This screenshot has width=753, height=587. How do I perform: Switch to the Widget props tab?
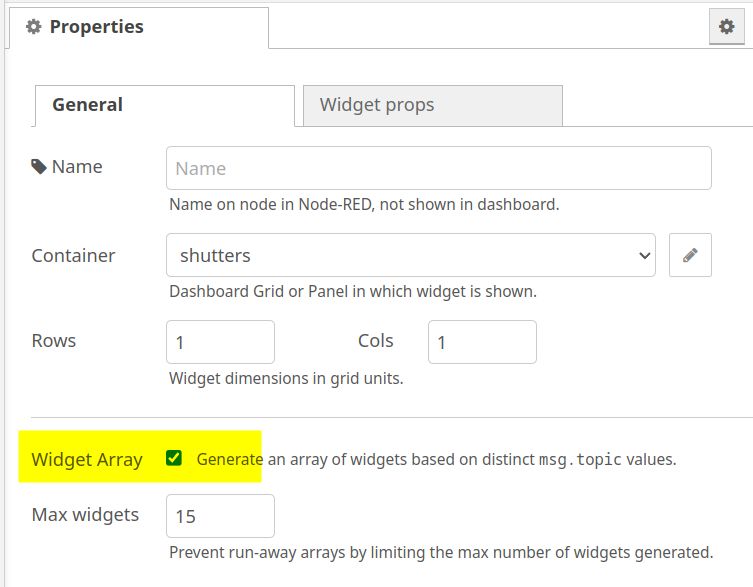click(433, 106)
